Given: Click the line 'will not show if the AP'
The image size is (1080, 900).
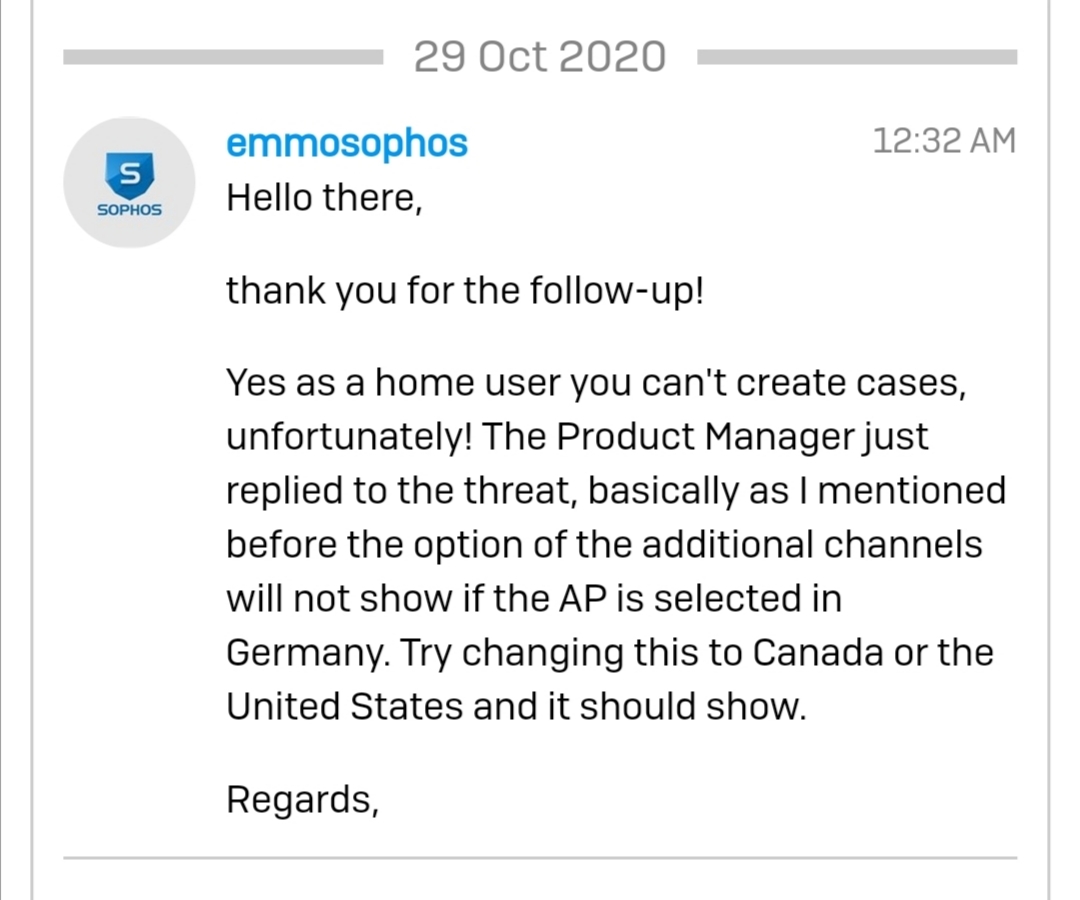Looking at the screenshot, I should [534, 598].
